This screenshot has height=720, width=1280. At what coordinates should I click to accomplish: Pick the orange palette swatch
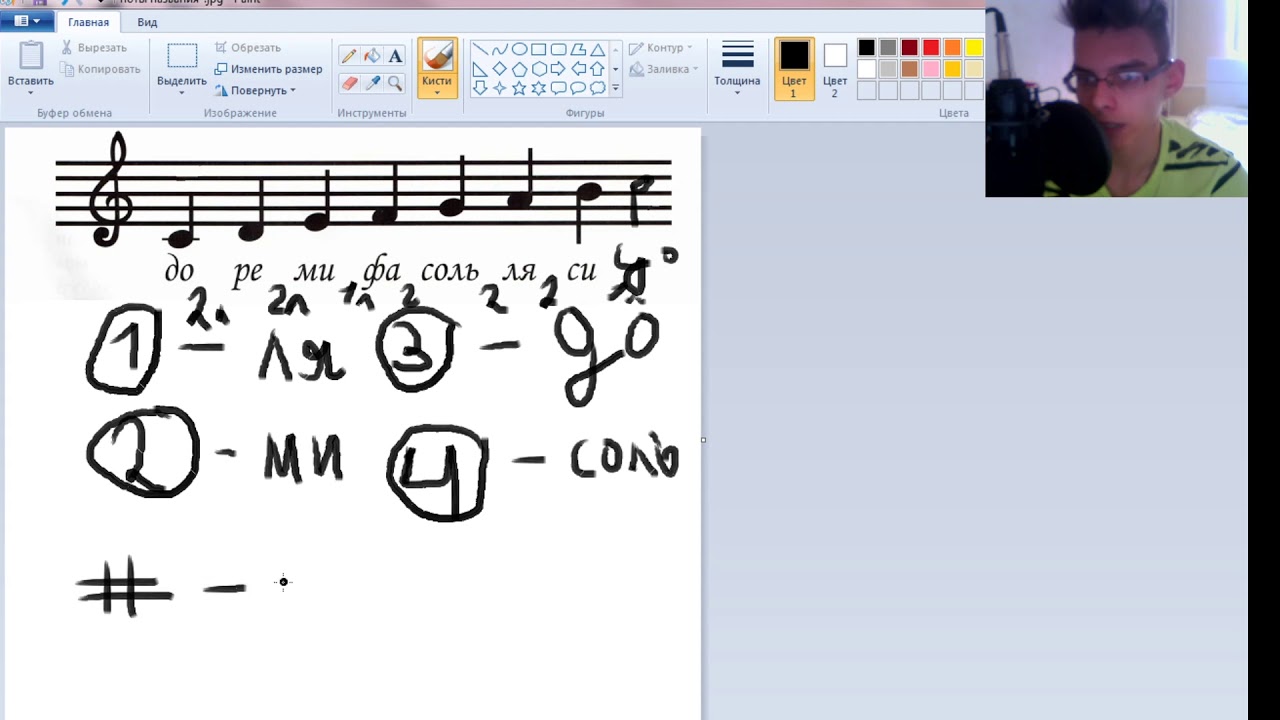(952, 48)
